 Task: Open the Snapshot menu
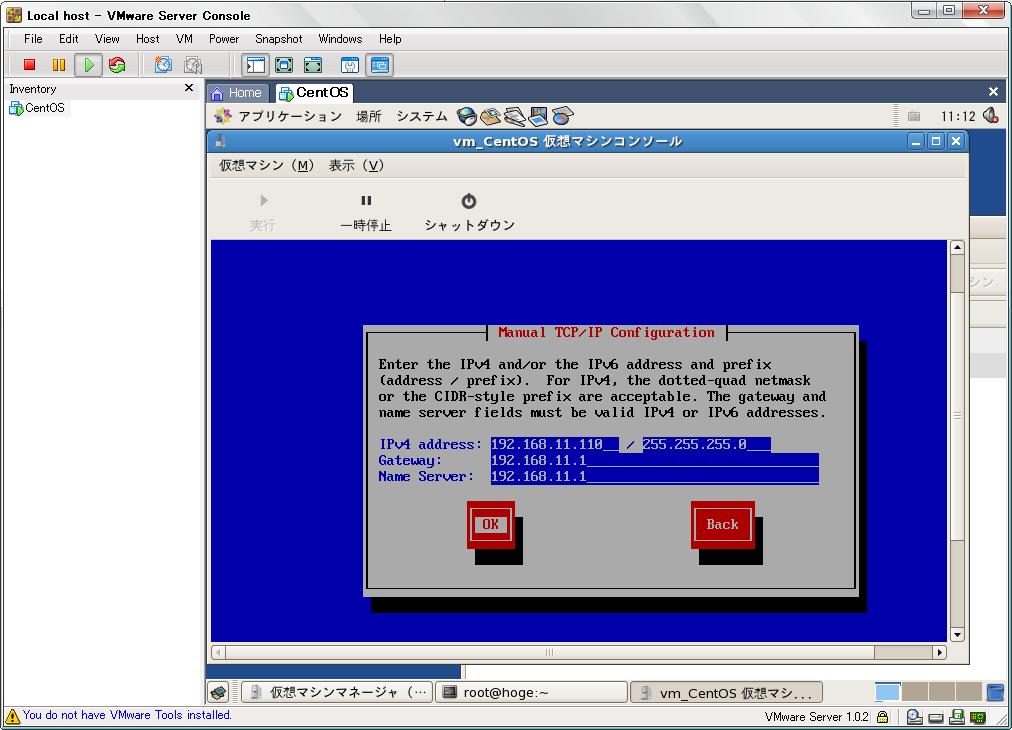tap(278, 39)
